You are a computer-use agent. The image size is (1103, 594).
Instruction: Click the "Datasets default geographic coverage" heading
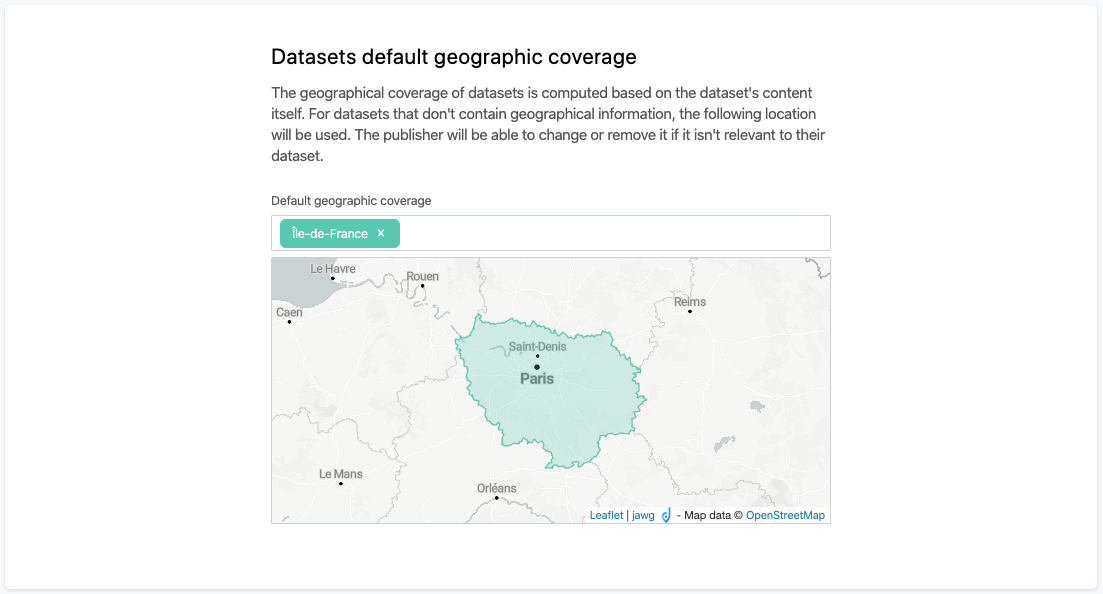pyautogui.click(x=454, y=56)
